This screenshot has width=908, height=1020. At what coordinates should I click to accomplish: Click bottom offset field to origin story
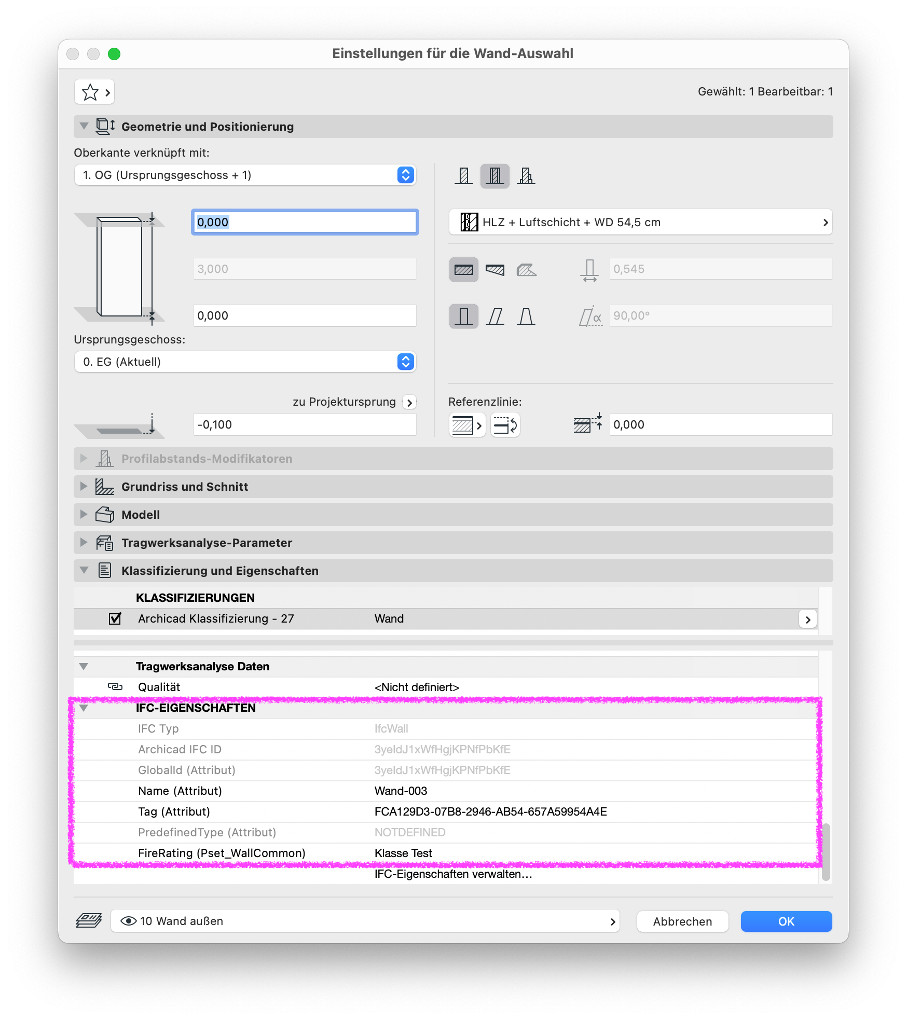click(305, 315)
